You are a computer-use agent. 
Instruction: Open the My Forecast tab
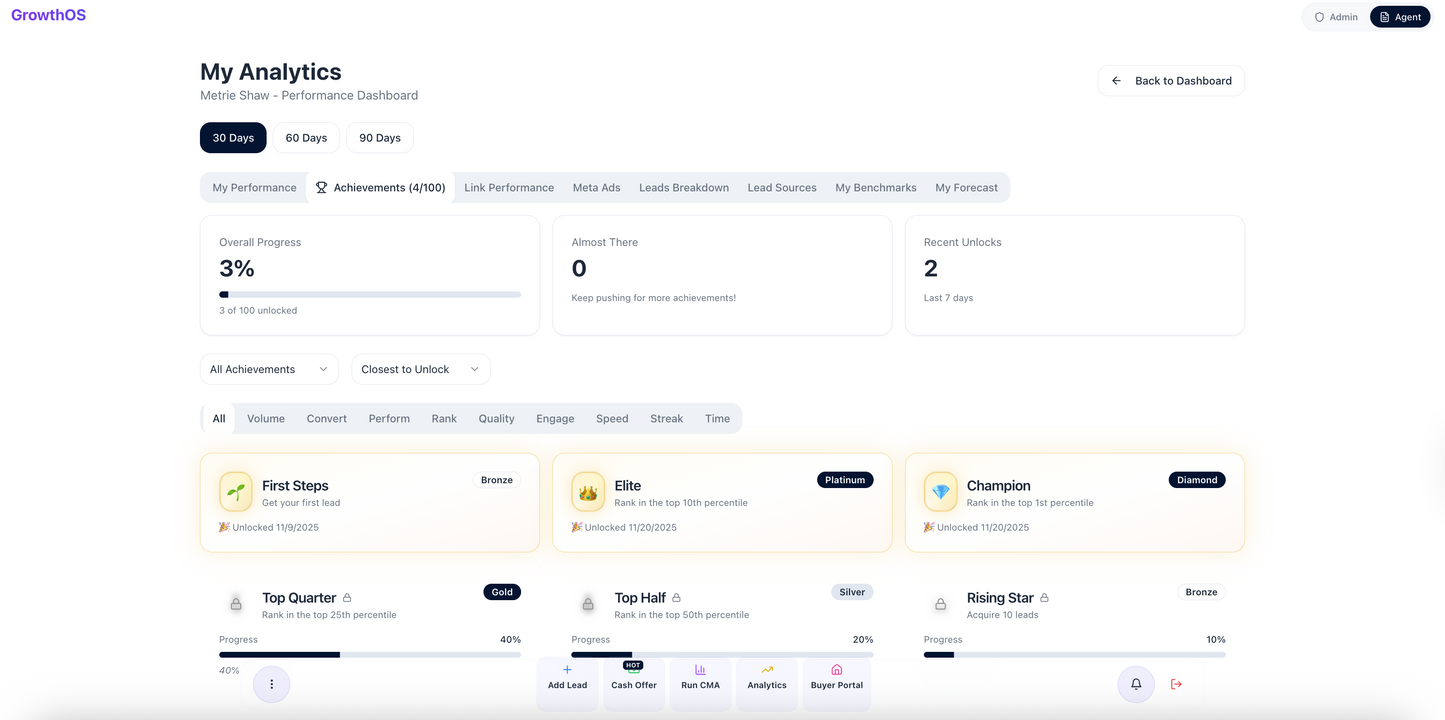pyautogui.click(x=966, y=188)
